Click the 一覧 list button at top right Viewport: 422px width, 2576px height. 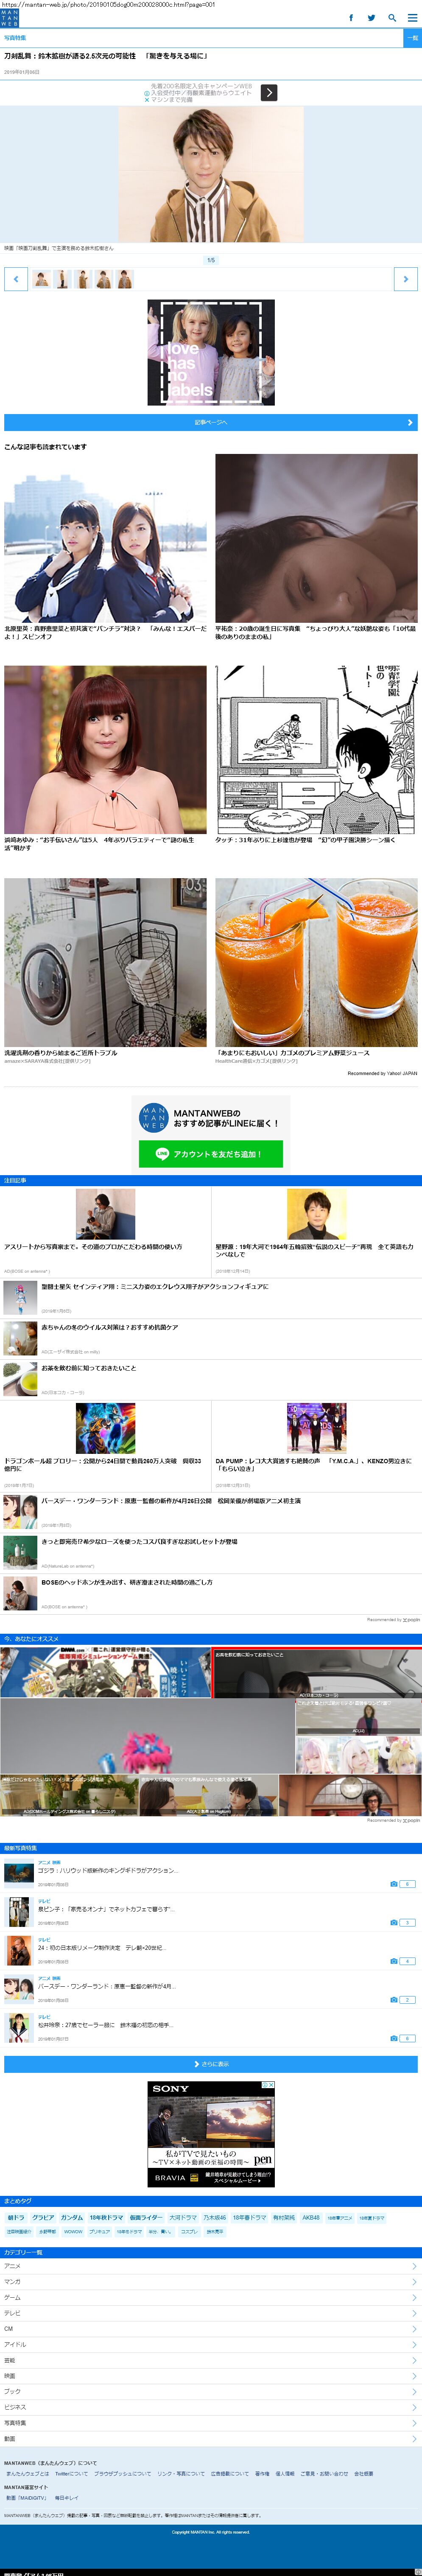(412, 38)
